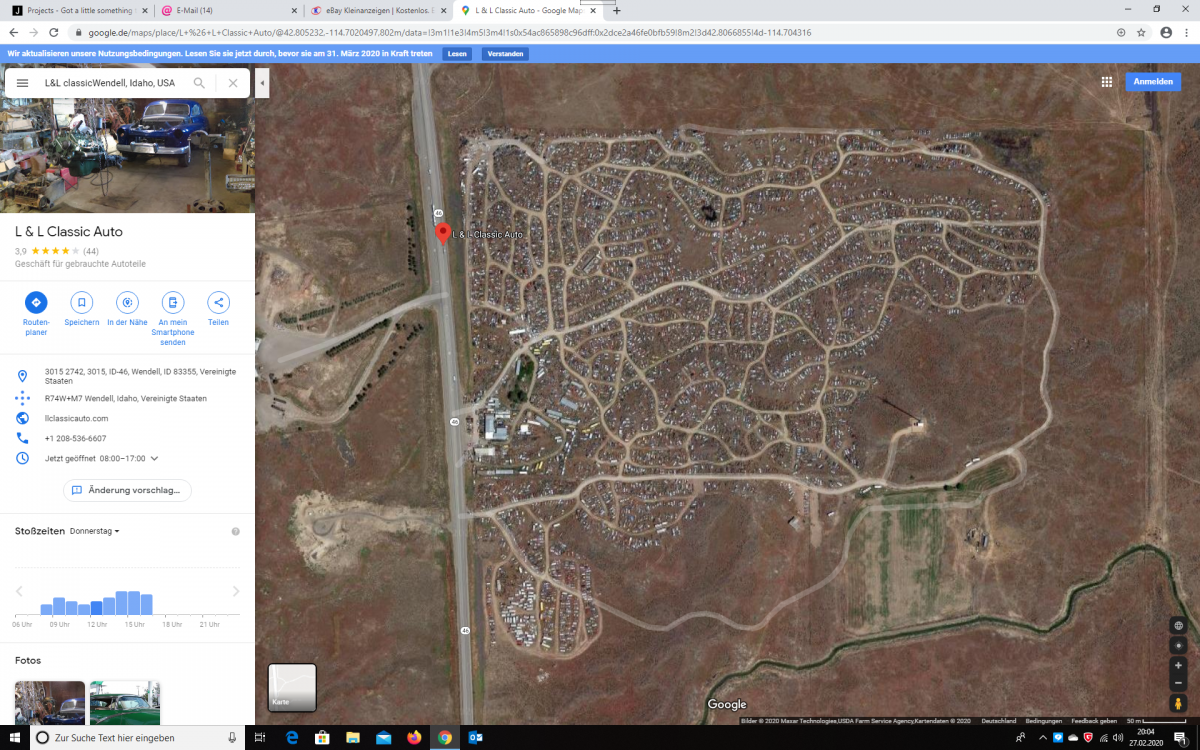Screen dimensions: 1200x750
Task: Click the Änderung vorschlagen button
Action: click(127, 490)
